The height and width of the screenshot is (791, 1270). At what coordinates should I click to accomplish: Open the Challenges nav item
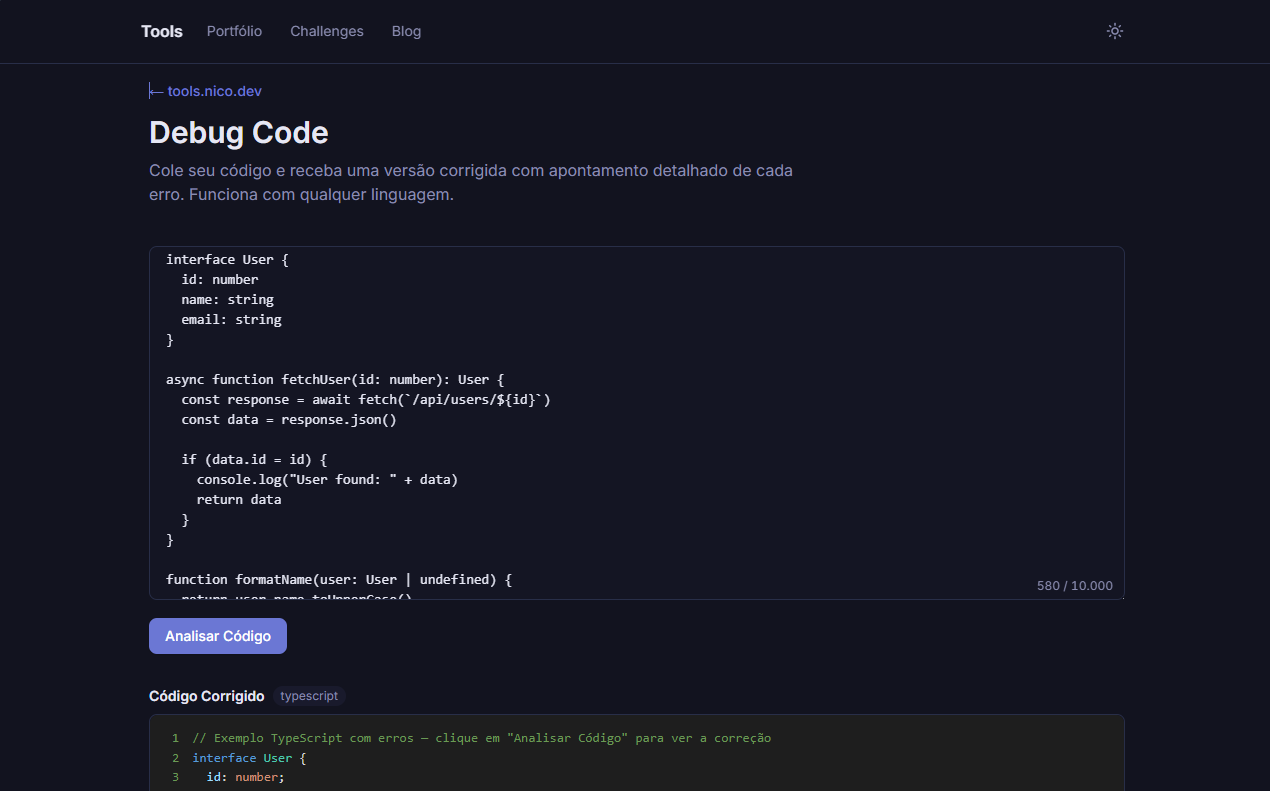tap(327, 31)
